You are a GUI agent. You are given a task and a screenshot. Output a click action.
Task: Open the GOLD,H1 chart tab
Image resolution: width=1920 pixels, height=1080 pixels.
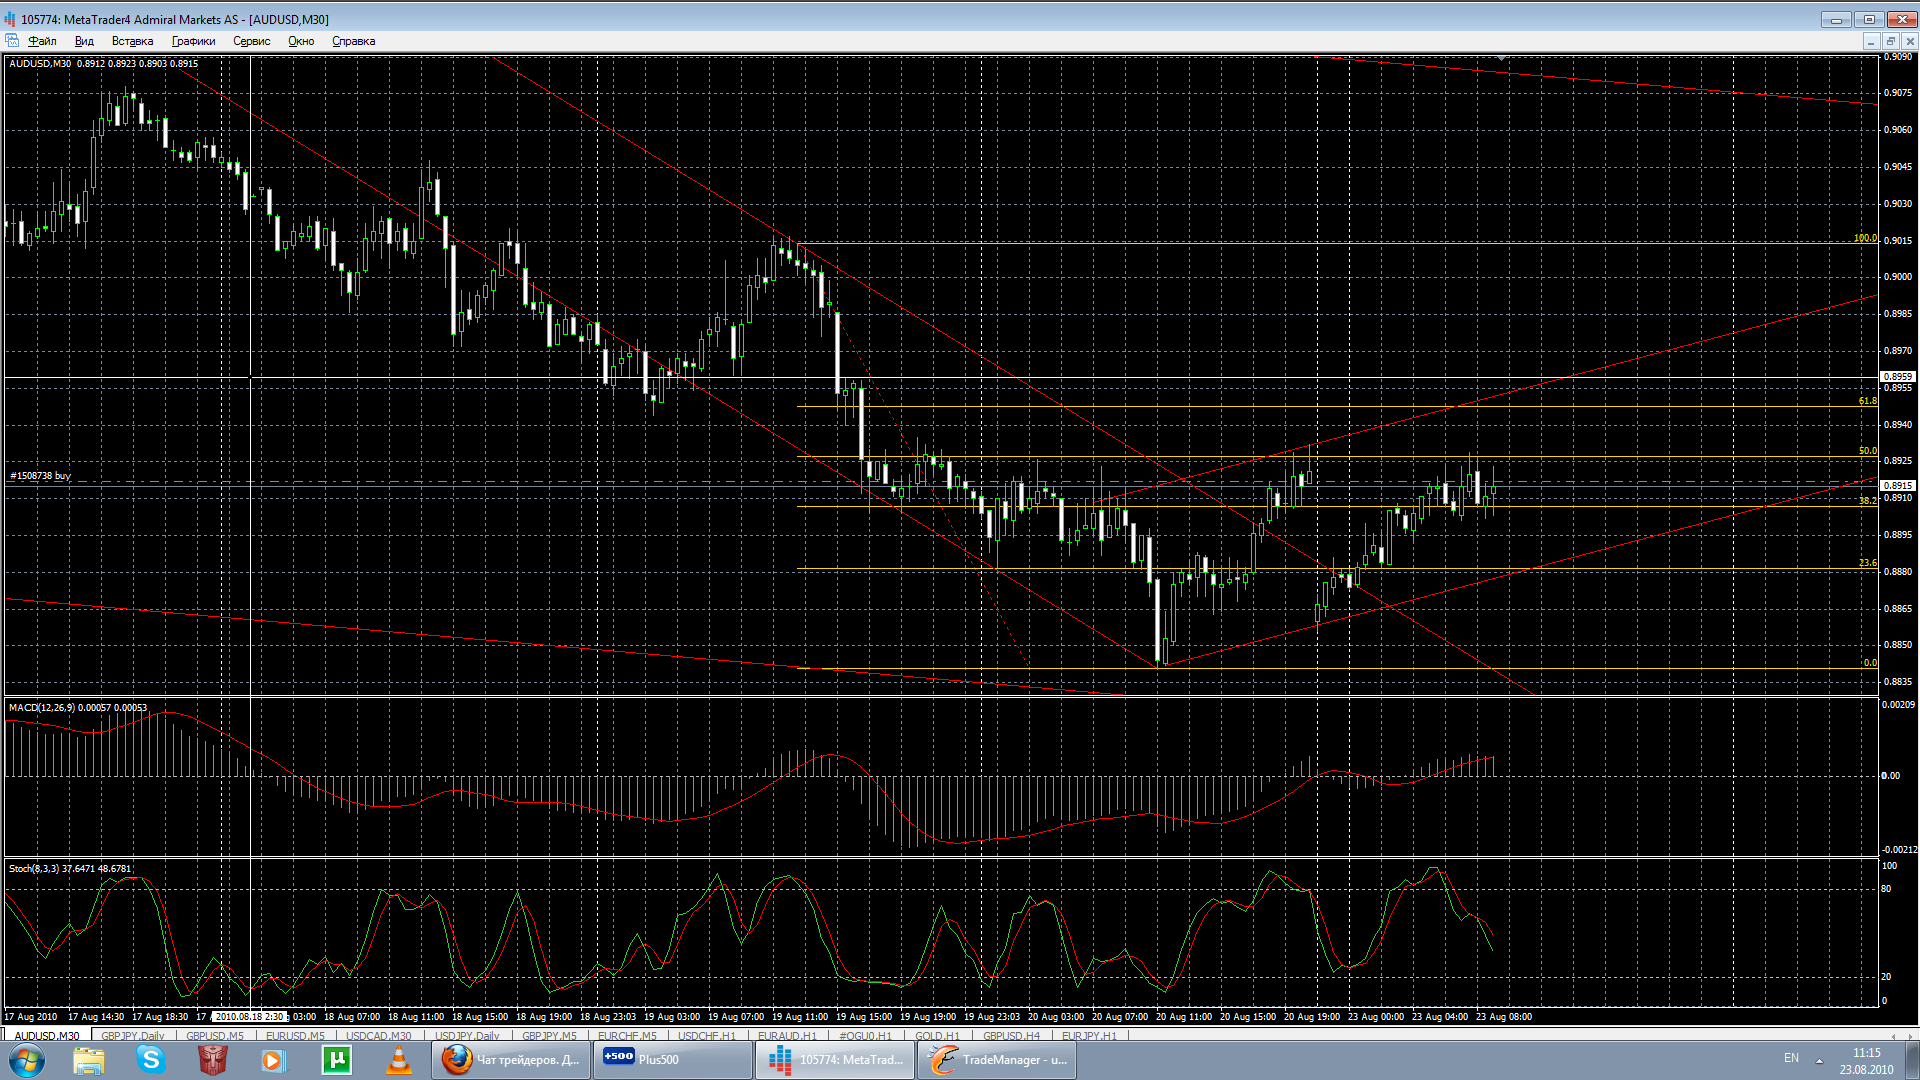click(936, 1036)
